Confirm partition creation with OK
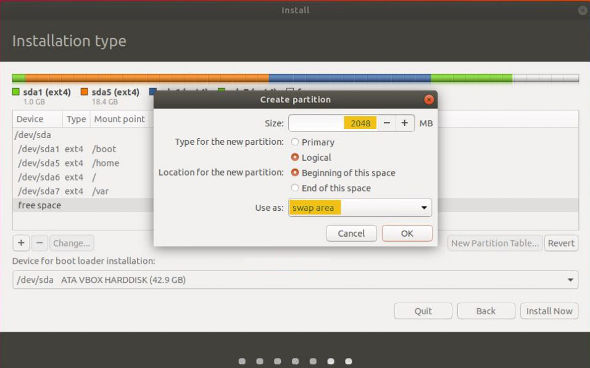Screen dimensions: 590x368 point(407,234)
